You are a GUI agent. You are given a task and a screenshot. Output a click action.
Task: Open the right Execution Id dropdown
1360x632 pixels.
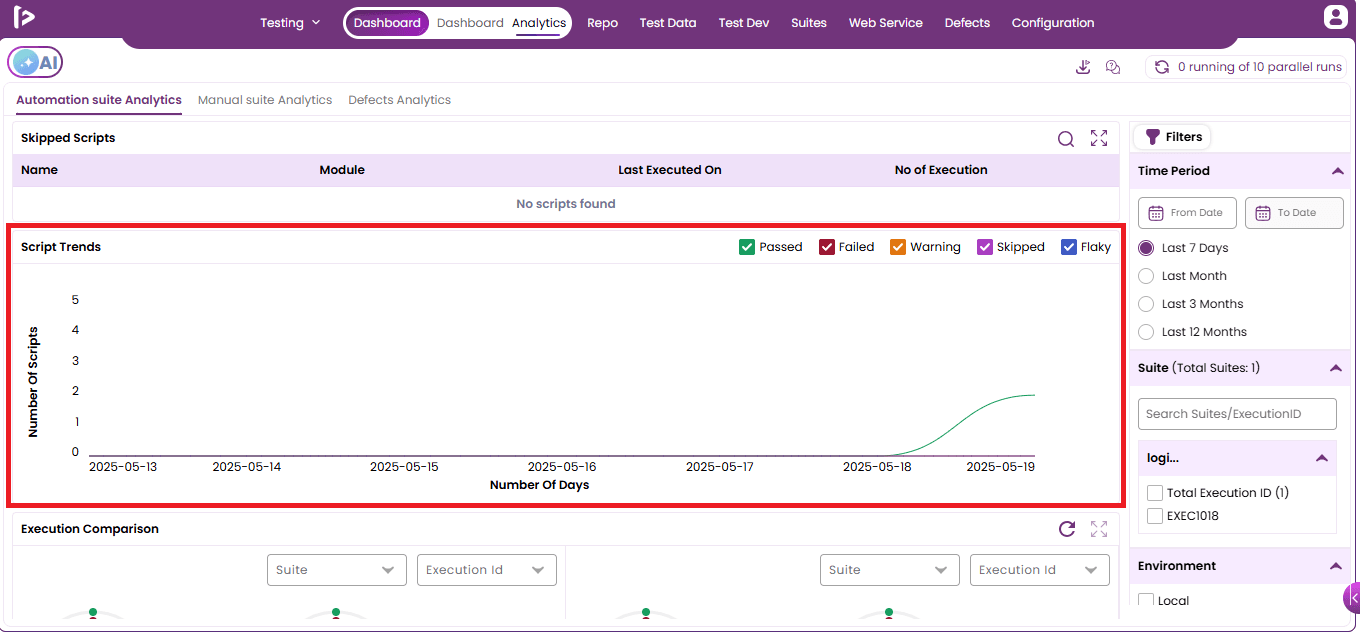[1040, 570]
